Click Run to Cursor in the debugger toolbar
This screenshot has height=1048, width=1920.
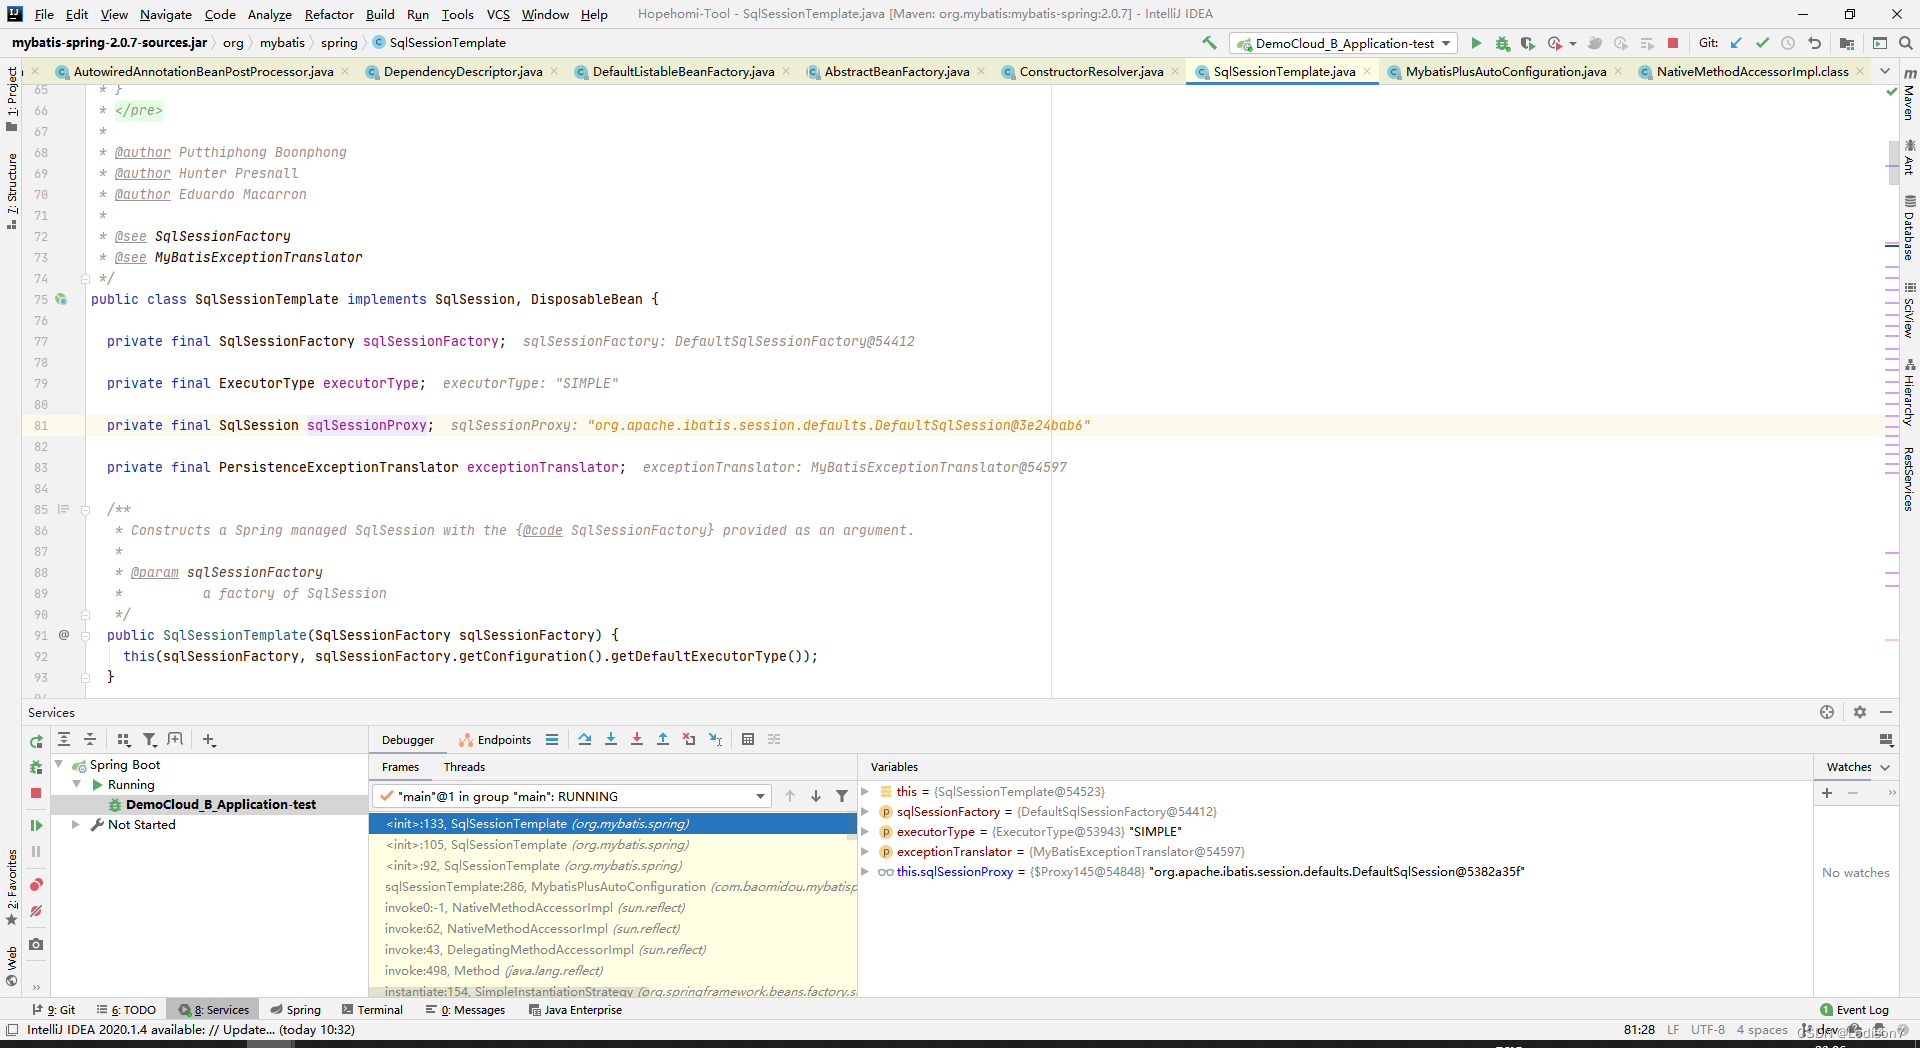[715, 739]
